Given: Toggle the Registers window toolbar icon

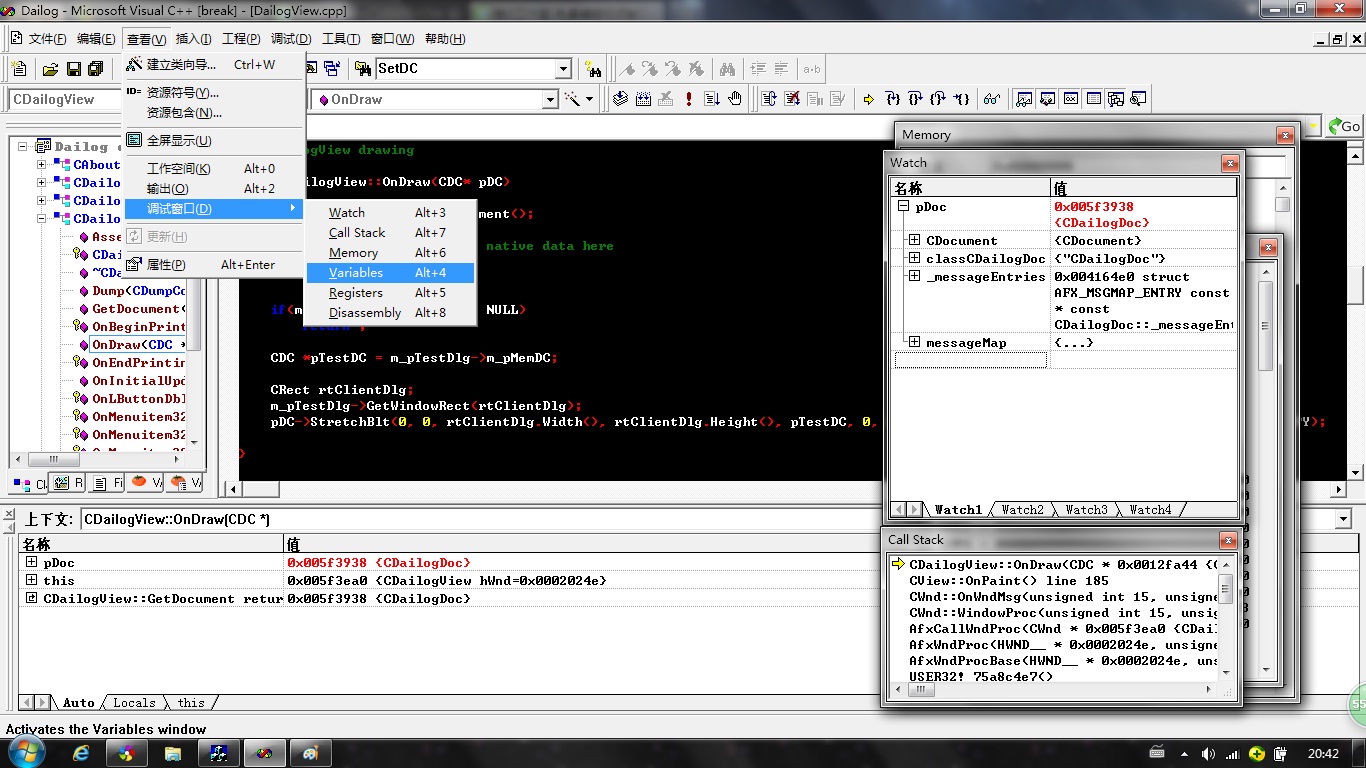Looking at the screenshot, I should click(1070, 99).
